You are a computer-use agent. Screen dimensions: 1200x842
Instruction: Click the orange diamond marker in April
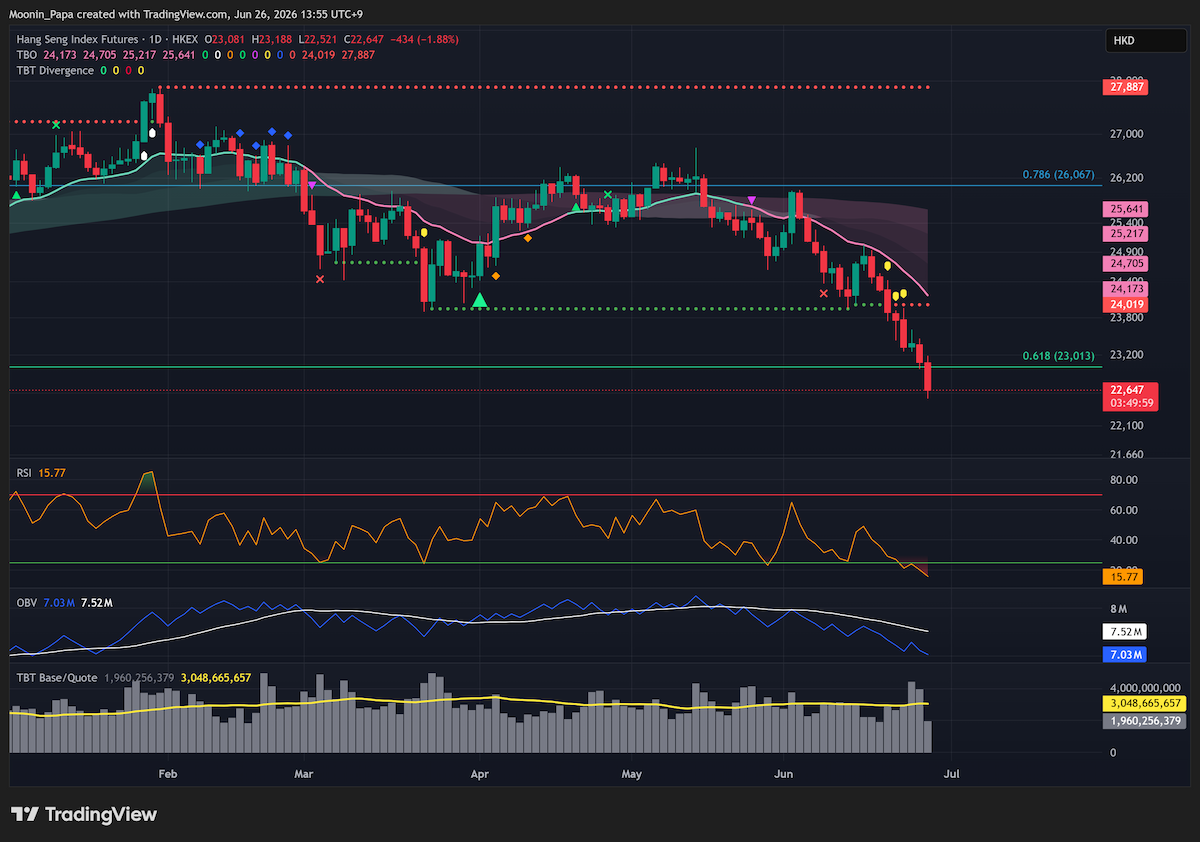[496, 275]
